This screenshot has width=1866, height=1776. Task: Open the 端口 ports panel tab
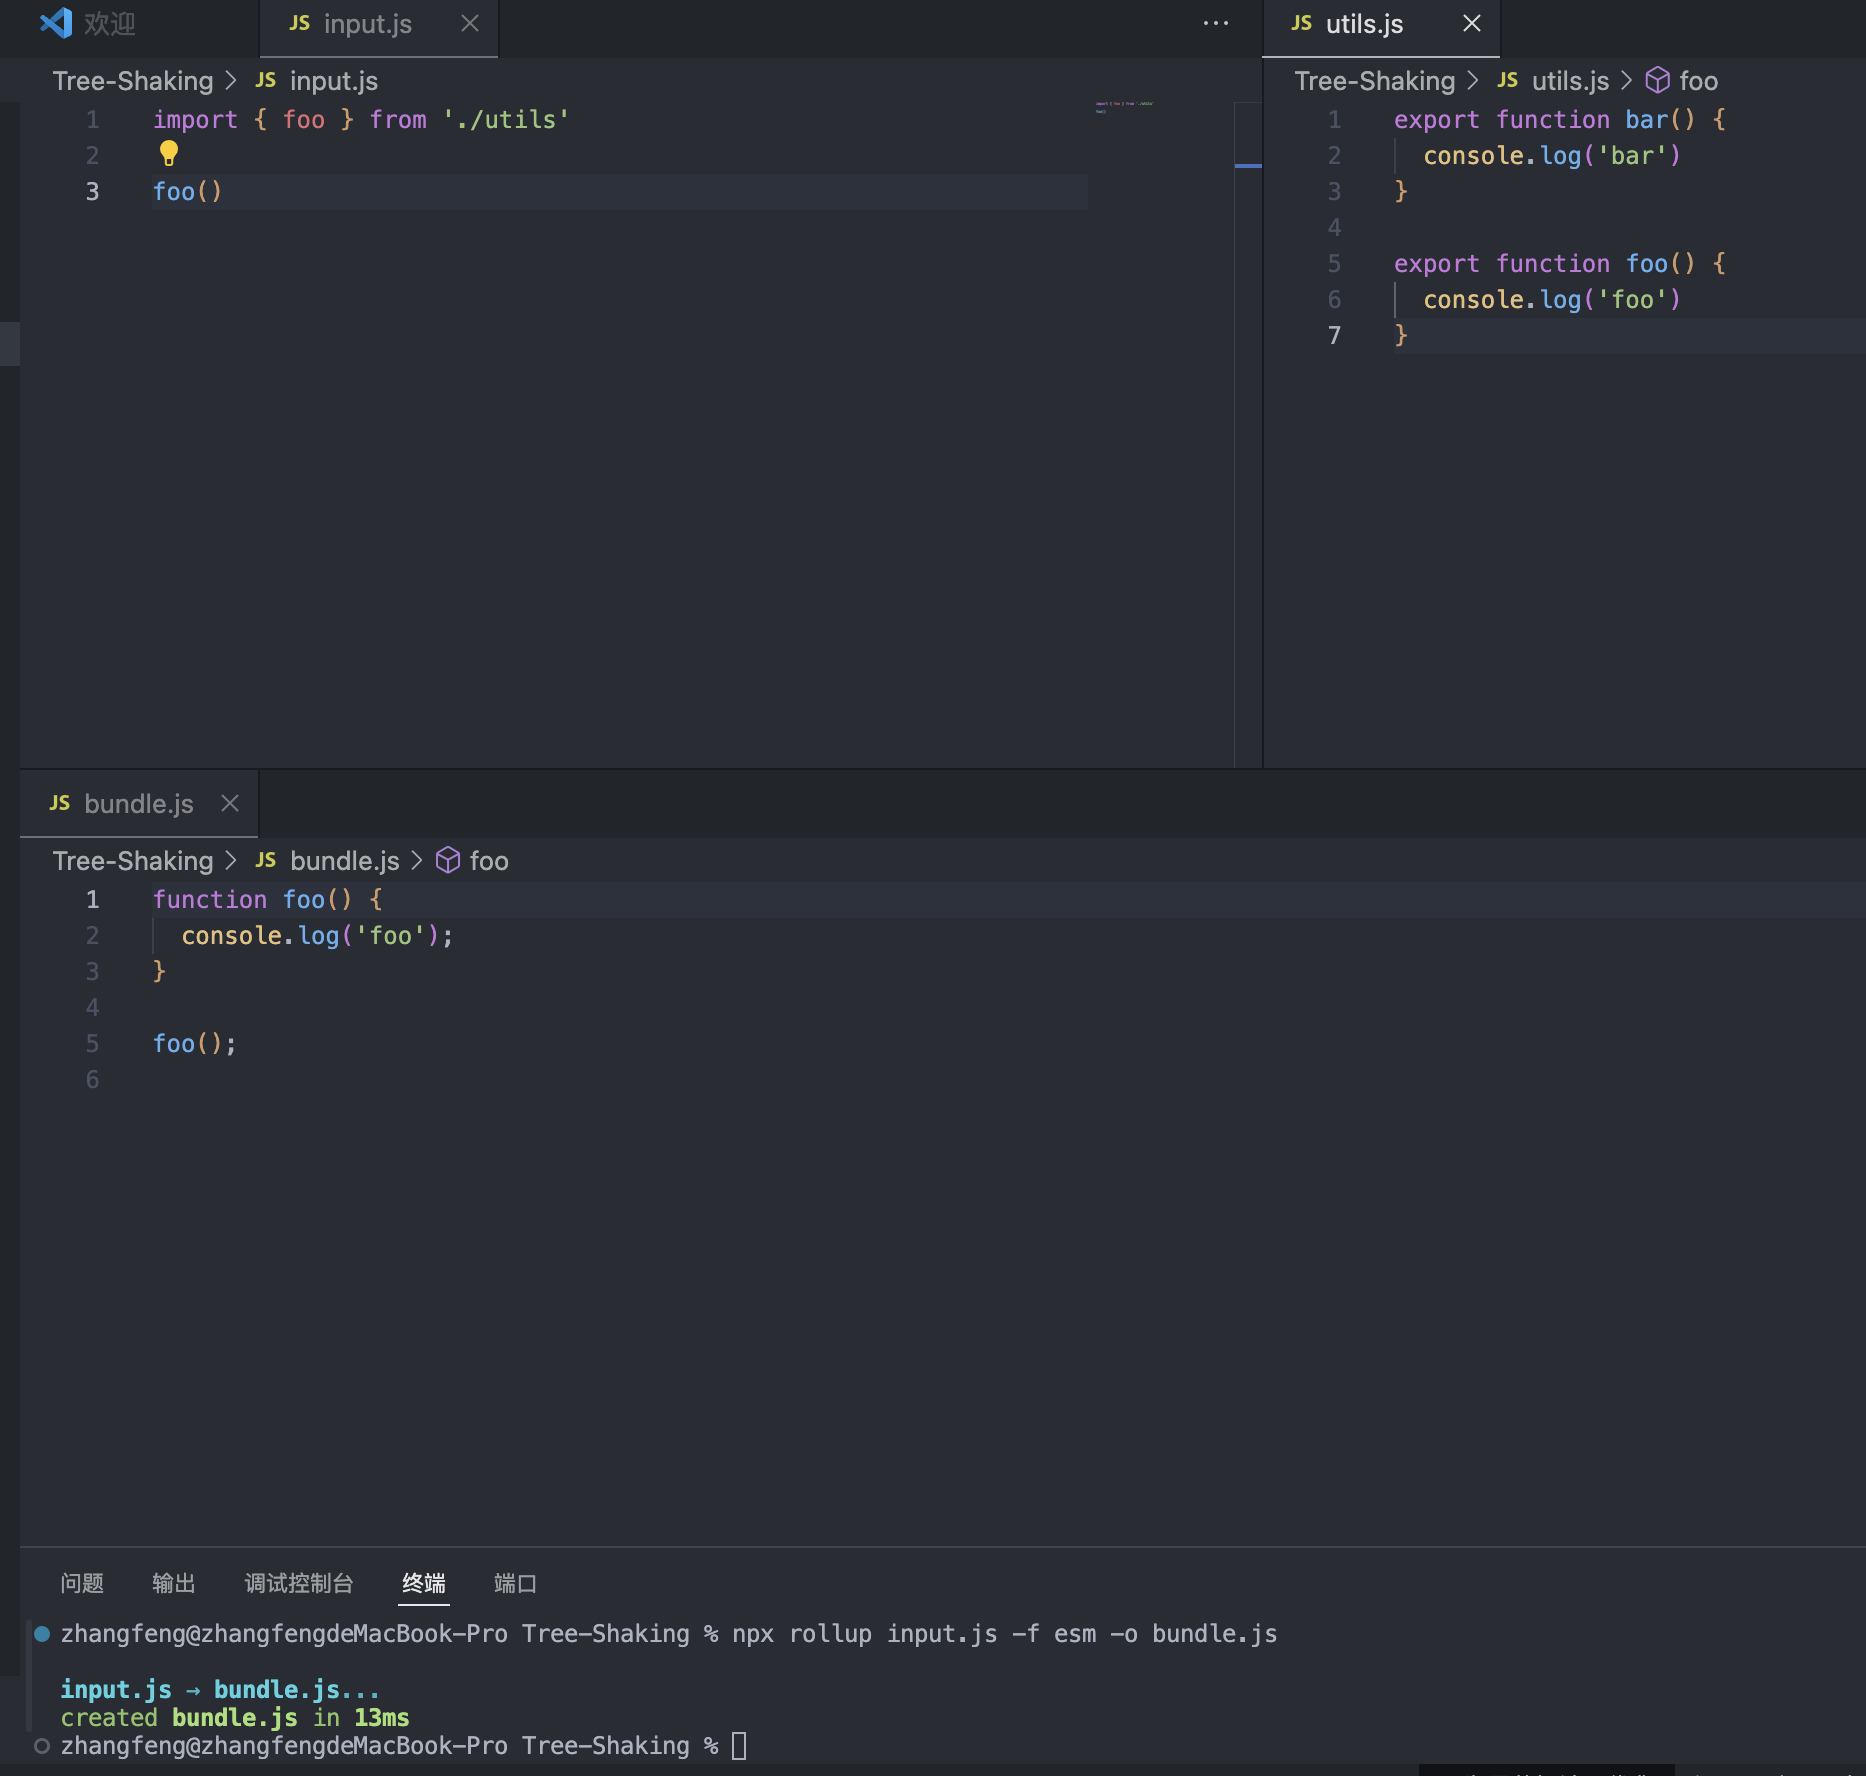coord(516,1583)
